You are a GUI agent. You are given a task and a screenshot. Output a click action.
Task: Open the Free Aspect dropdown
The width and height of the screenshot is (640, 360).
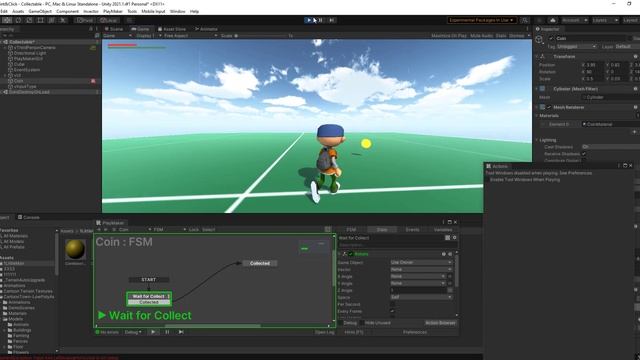(x=190, y=36)
